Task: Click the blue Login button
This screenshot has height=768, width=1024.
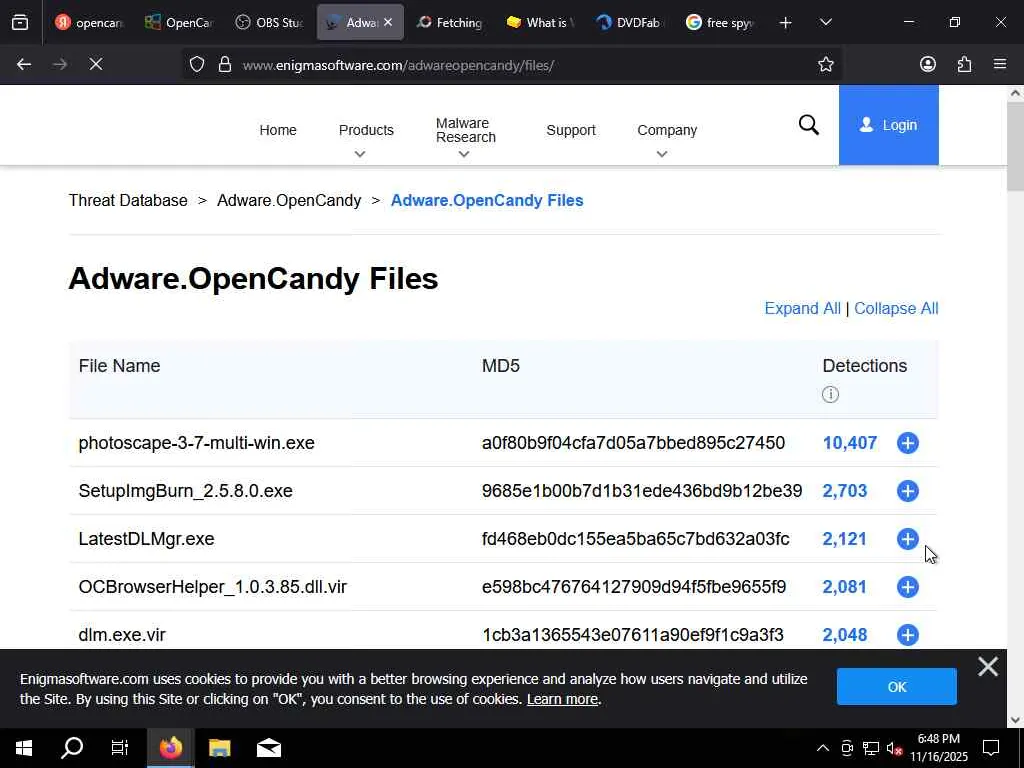Action: click(x=888, y=125)
